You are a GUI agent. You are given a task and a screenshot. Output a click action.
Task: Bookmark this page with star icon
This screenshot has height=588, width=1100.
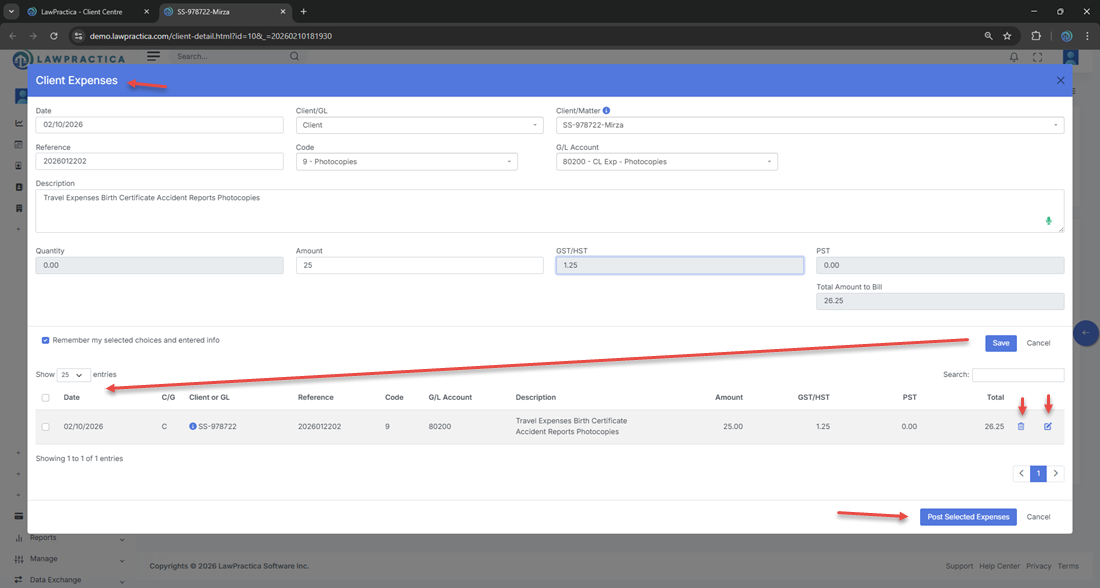point(1007,36)
